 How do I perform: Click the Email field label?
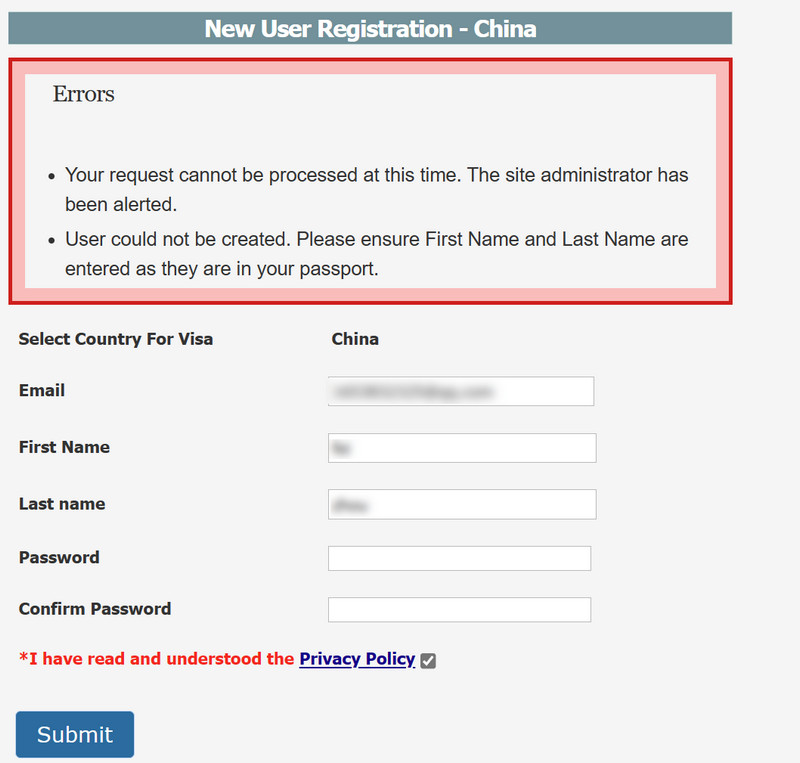pos(42,390)
